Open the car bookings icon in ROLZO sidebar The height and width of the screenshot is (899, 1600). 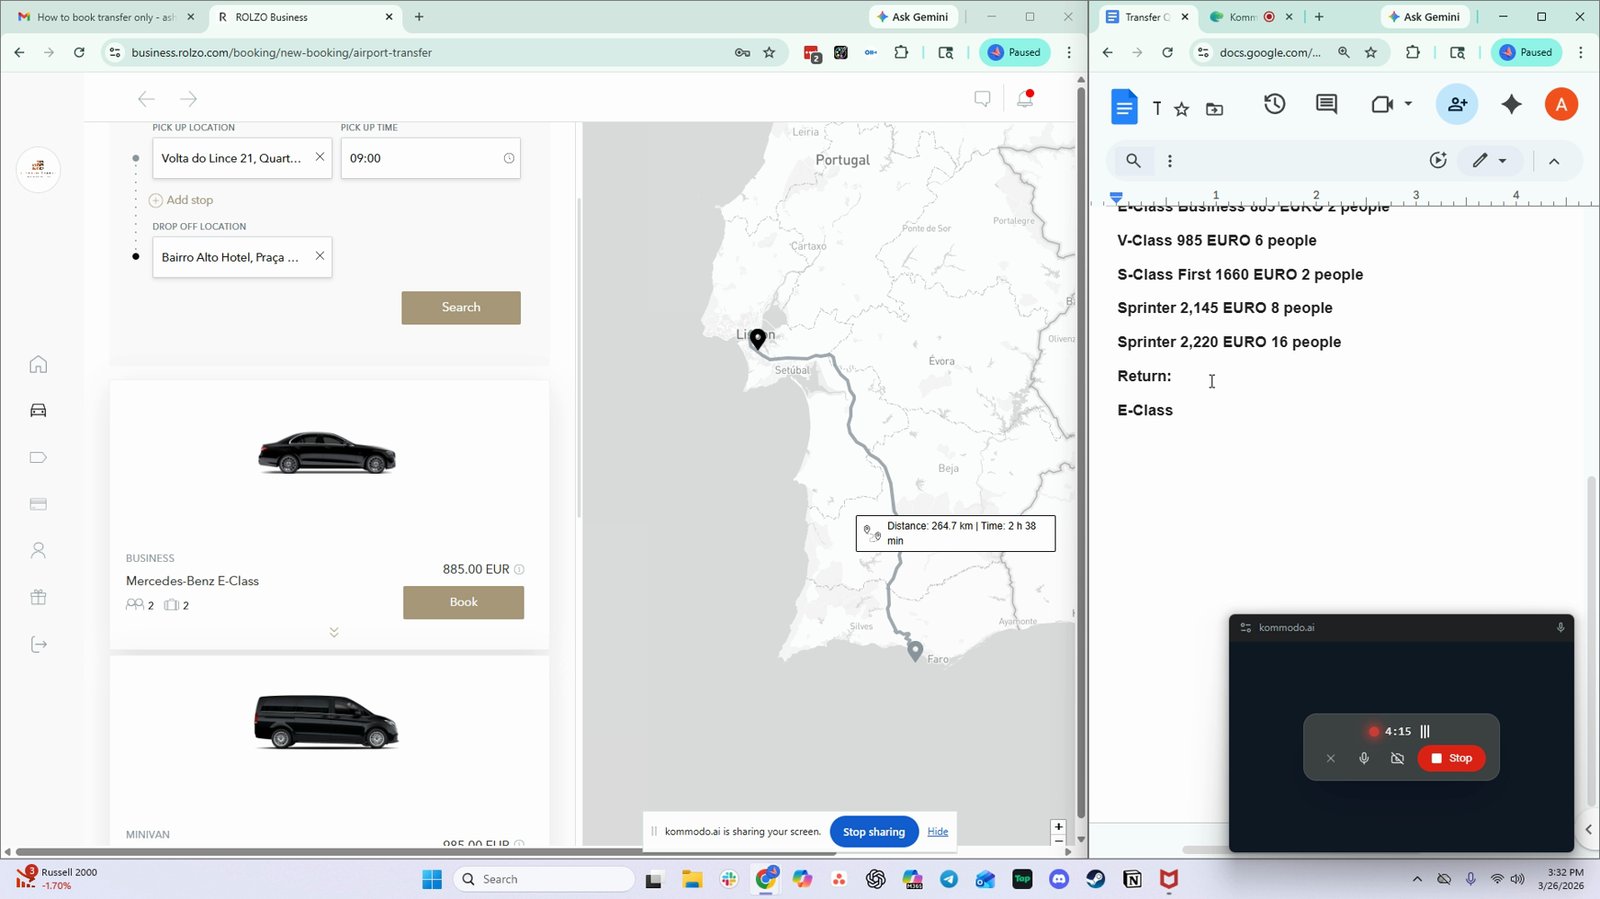pyautogui.click(x=38, y=410)
